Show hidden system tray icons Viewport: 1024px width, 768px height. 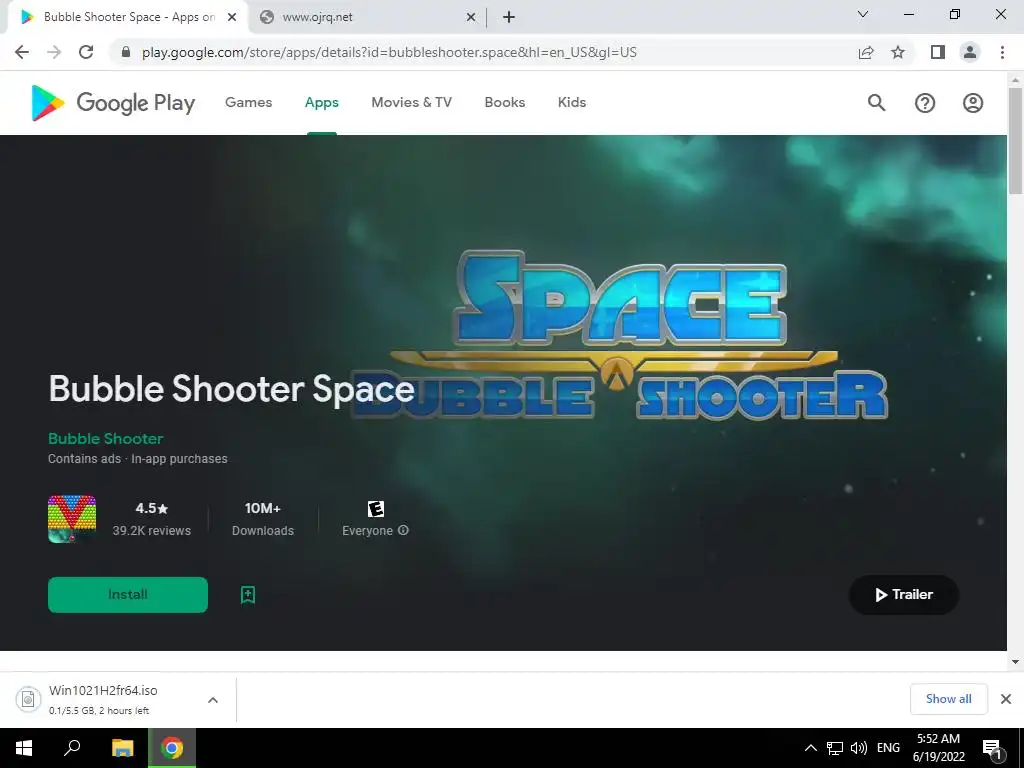tap(810, 748)
